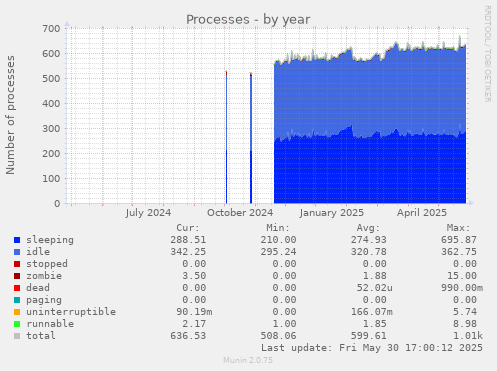Click total max value 1.01k
This screenshot has width=497, height=371.
468,336
